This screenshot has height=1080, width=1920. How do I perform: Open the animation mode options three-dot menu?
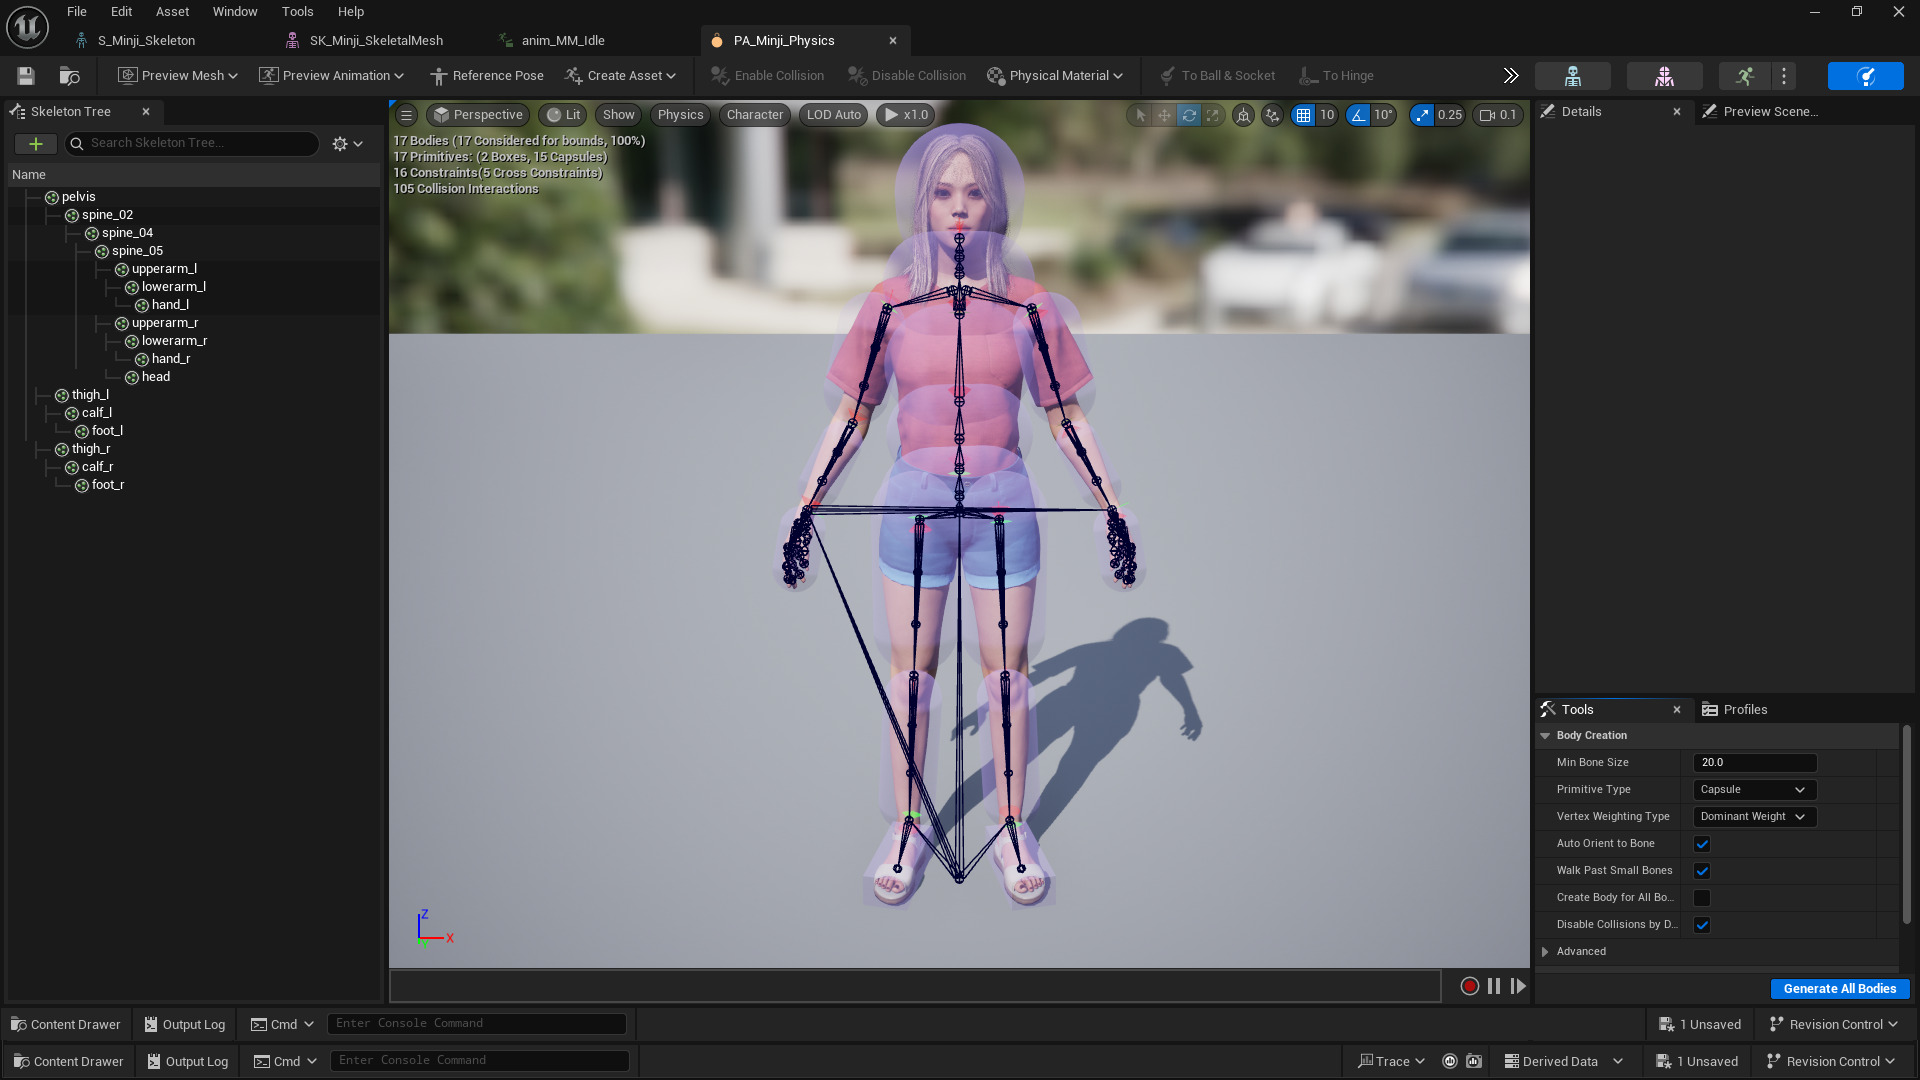(x=1784, y=76)
